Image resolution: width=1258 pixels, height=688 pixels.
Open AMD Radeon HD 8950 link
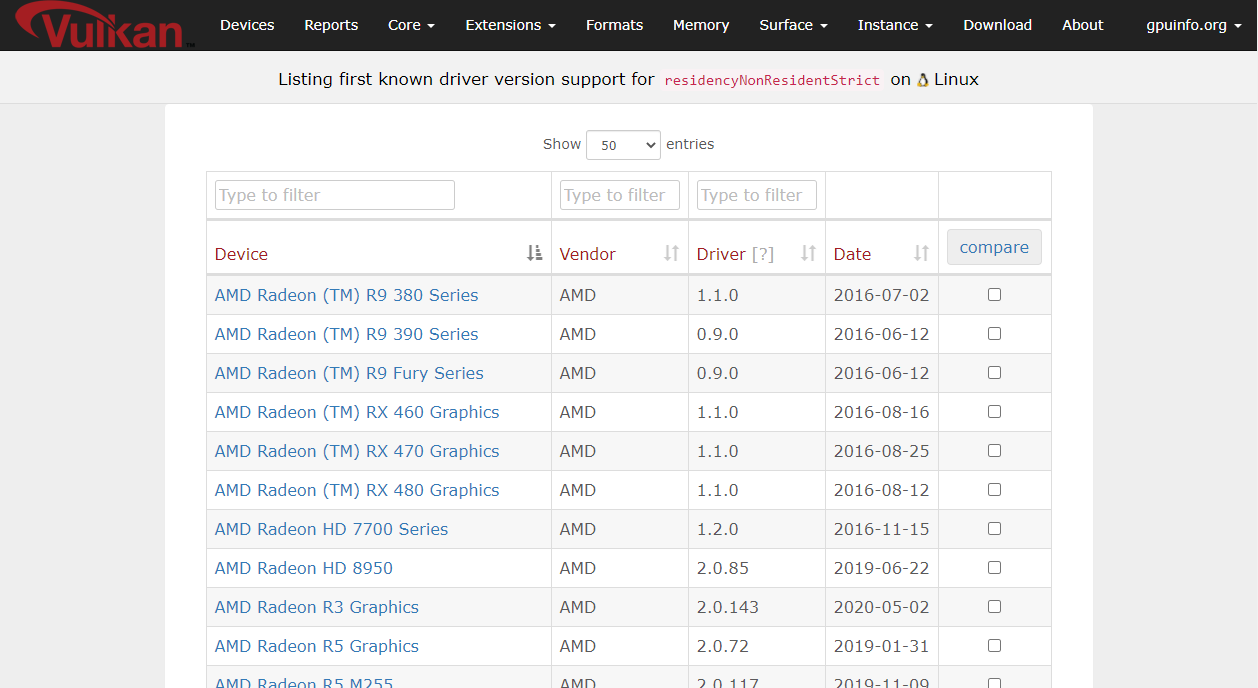point(304,568)
